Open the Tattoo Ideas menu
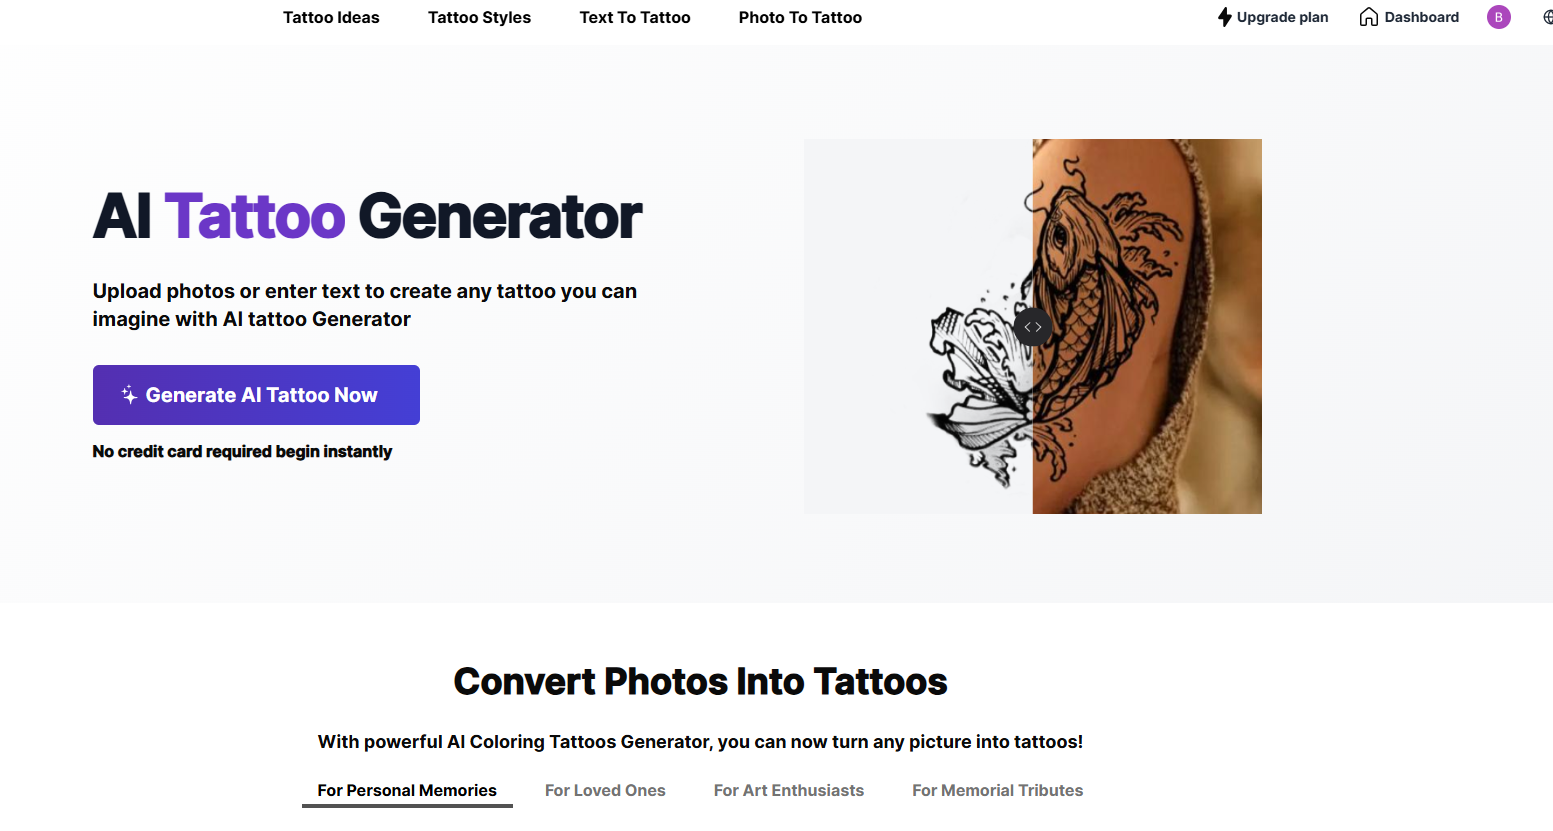Screen dimensions: 1553x831 [x=331, y=17]
